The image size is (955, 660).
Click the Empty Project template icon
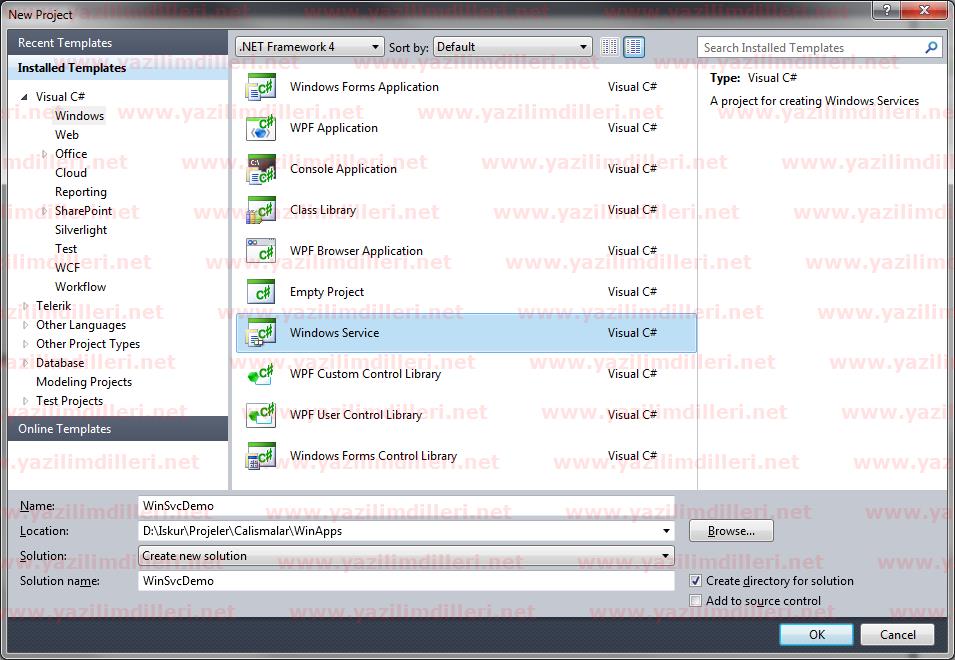[x=261, y=292]
